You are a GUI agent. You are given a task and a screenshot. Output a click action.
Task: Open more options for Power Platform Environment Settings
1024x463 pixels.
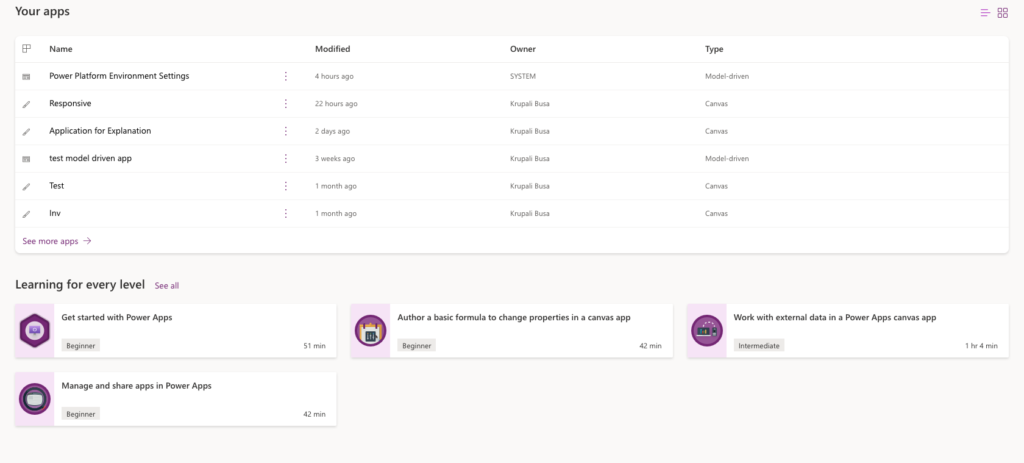285,76
